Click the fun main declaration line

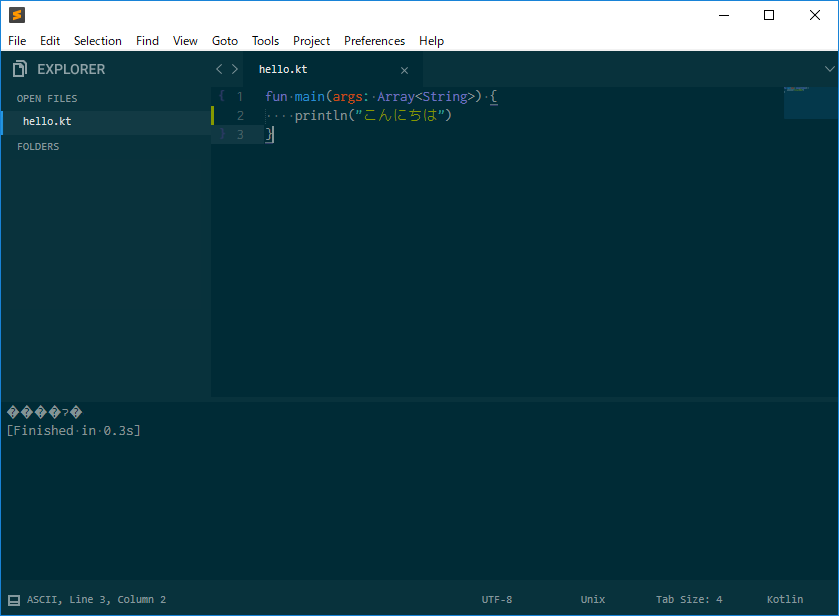pyautogui.click(x=382, y=97)
